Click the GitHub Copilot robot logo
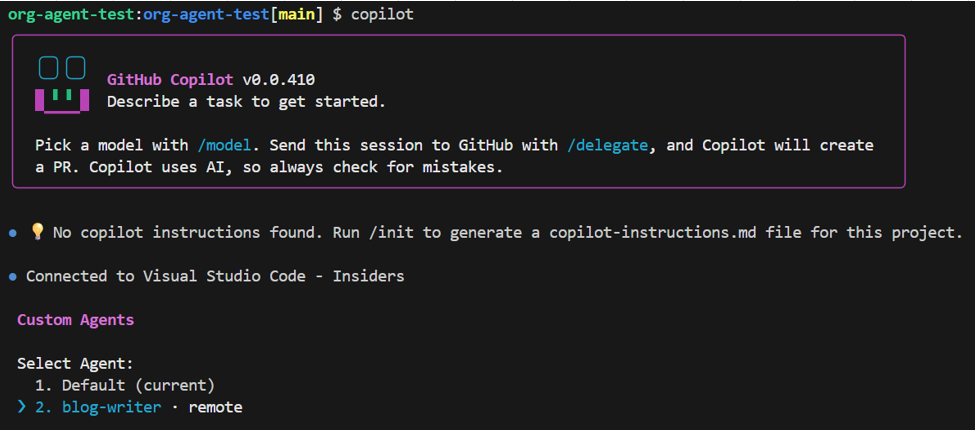Image resolution: width=975 pixels, height=430 pixels. [61, 84]
